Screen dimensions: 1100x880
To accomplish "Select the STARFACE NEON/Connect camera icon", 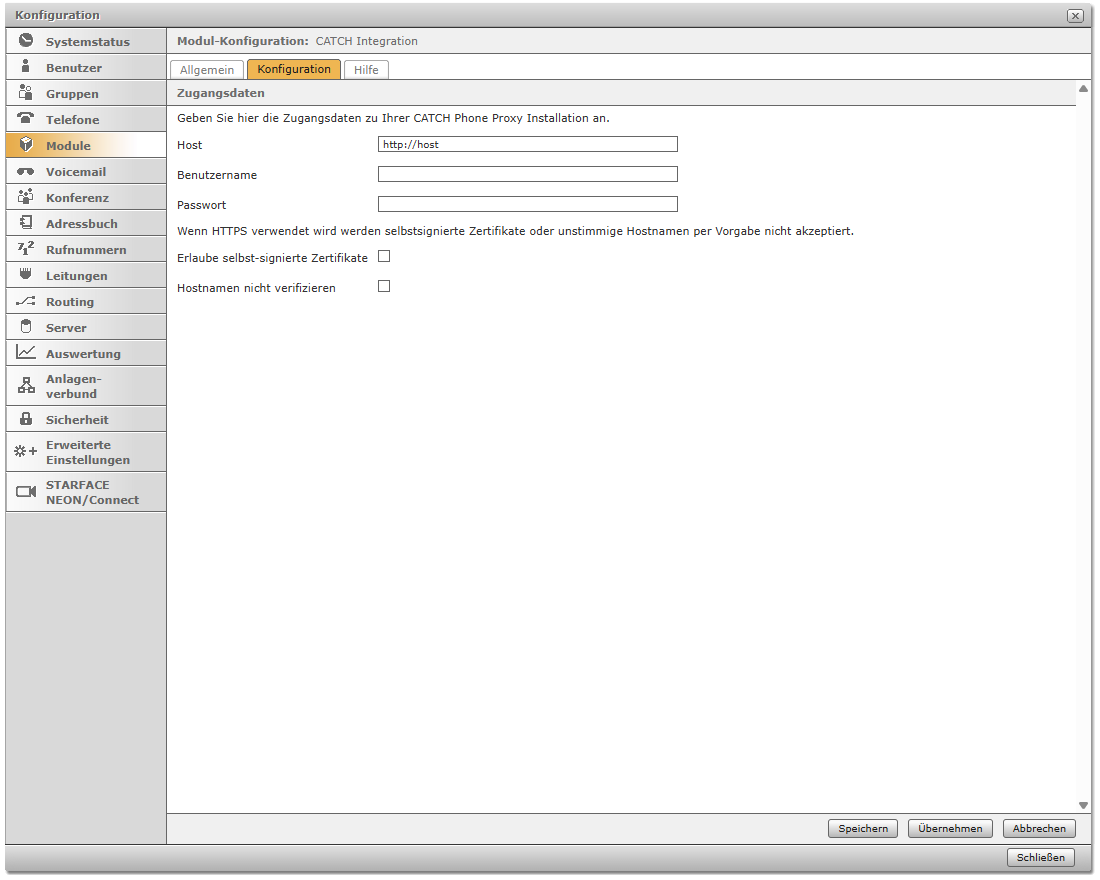I will tap(26, 492).
